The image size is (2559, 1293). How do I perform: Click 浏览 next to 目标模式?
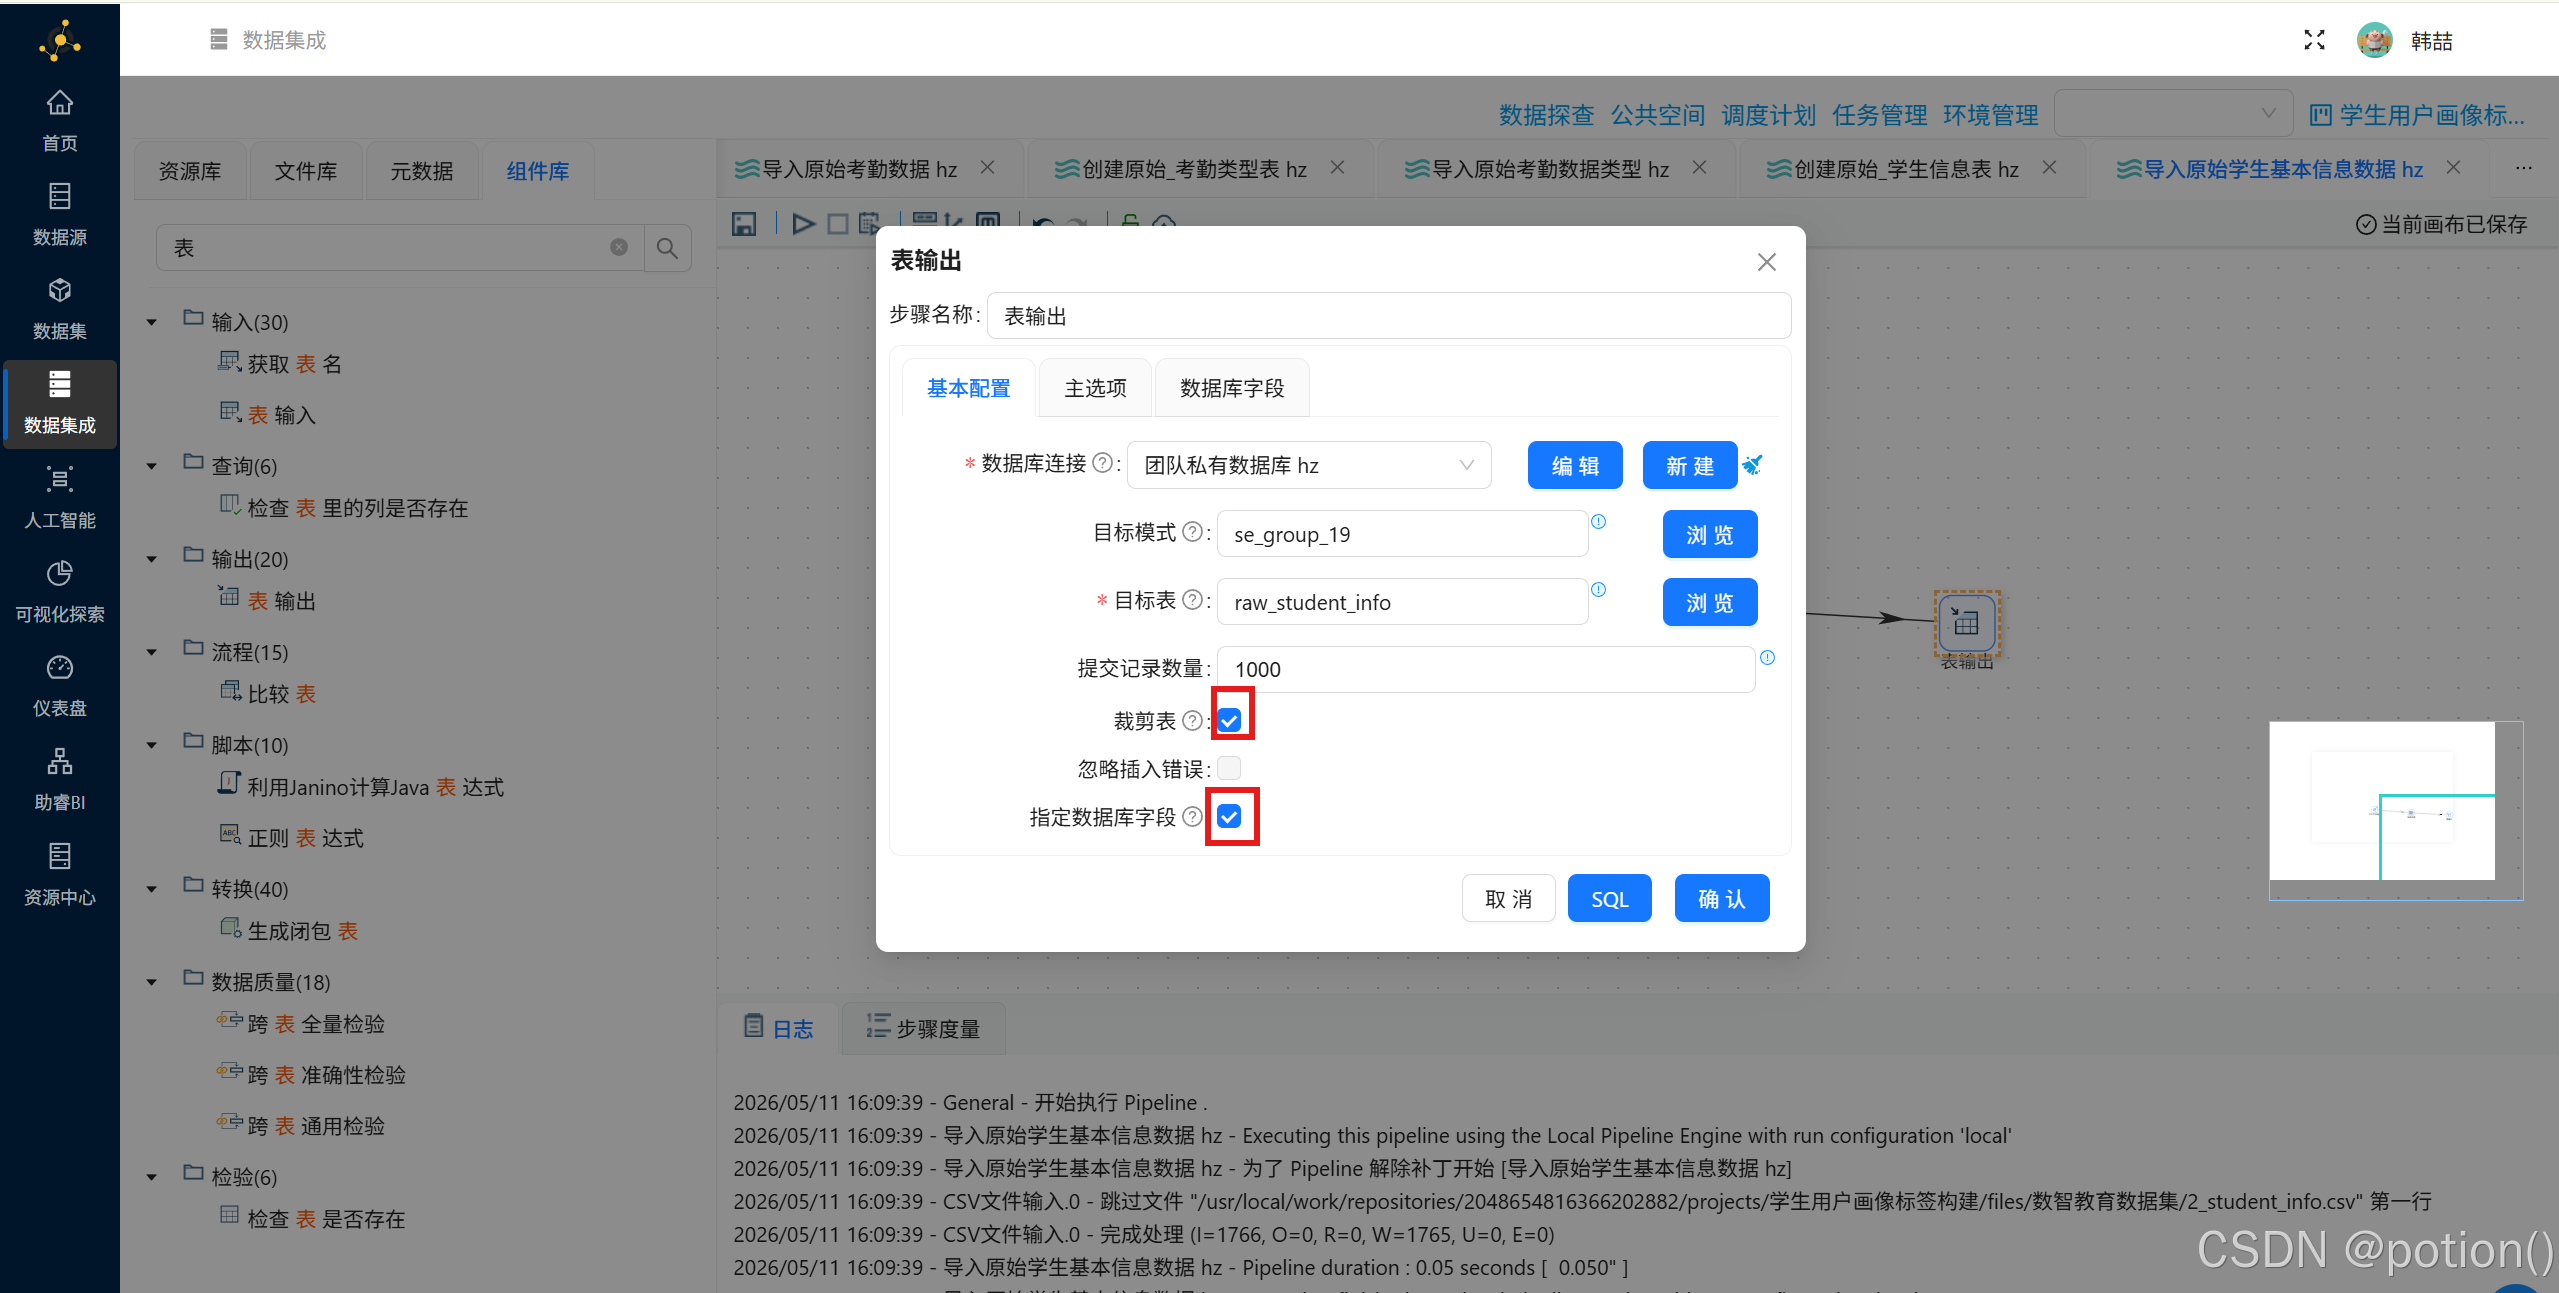pyautogui.click(x=1710, y=534)
